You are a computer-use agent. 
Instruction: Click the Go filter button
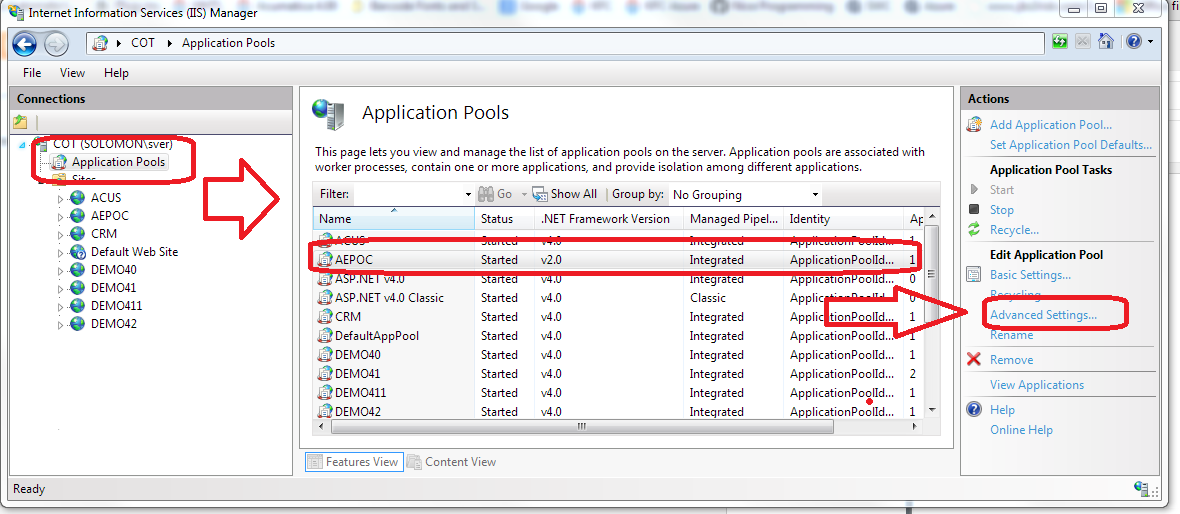pos(495,194)
